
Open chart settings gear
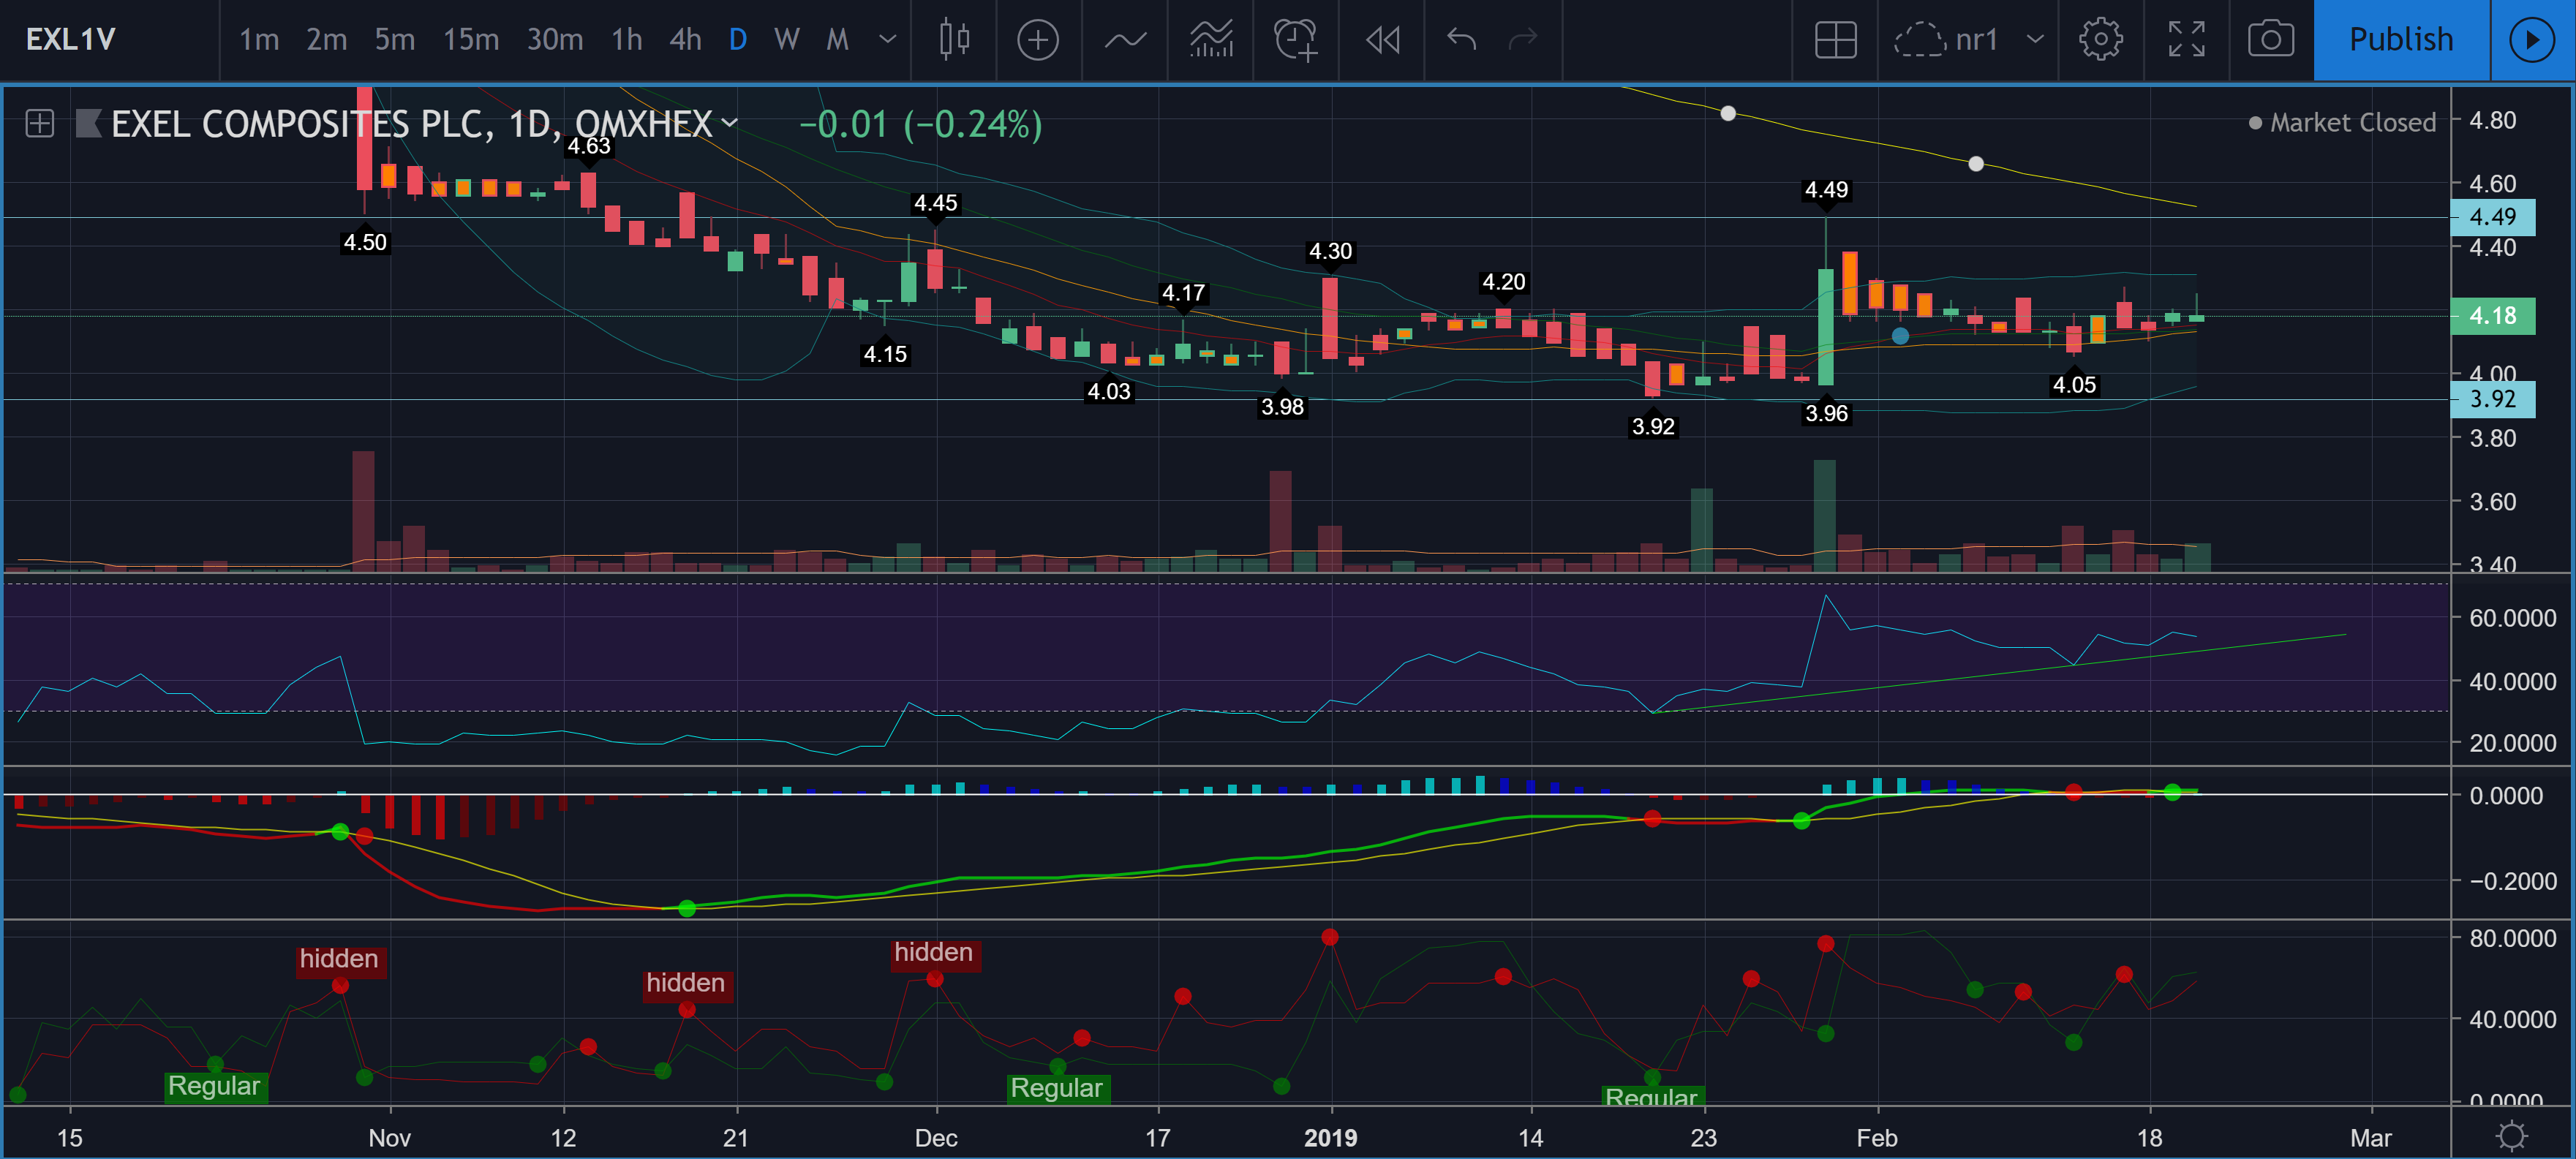[x=2100, y=40]
